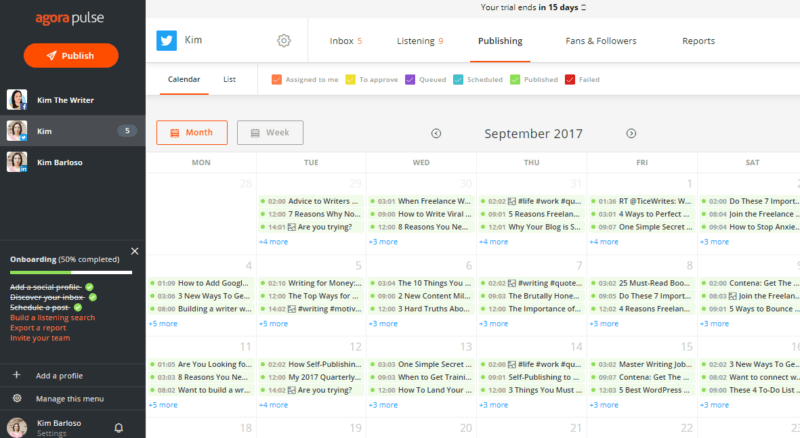Click Export a report link
The height and width of the screenshot is (438, 800).
[38, 328]
